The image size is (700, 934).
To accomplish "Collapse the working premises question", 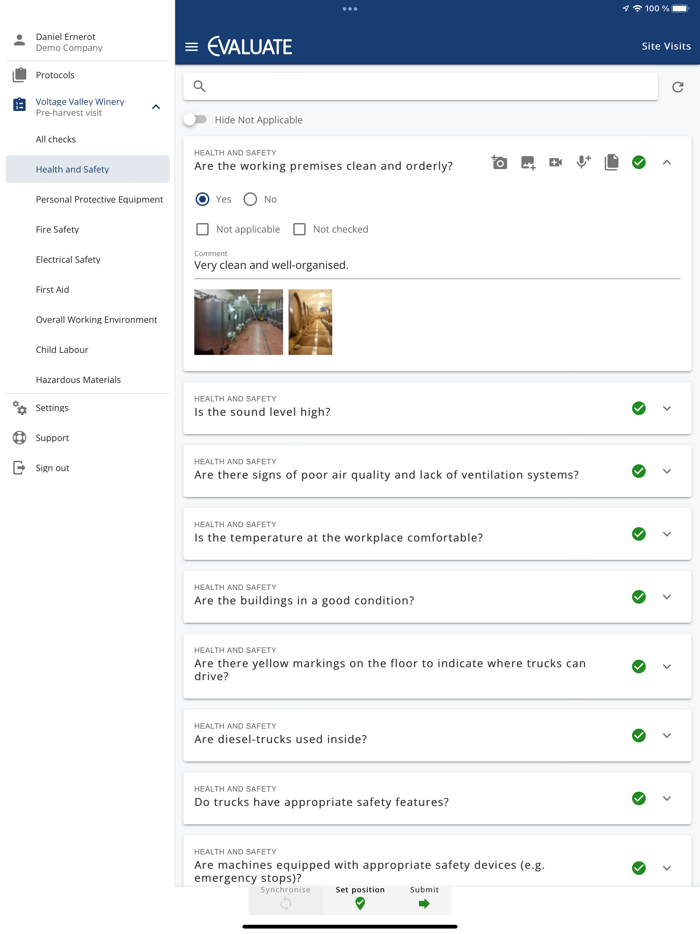I will pyautogui.click(x=667, y=161).
